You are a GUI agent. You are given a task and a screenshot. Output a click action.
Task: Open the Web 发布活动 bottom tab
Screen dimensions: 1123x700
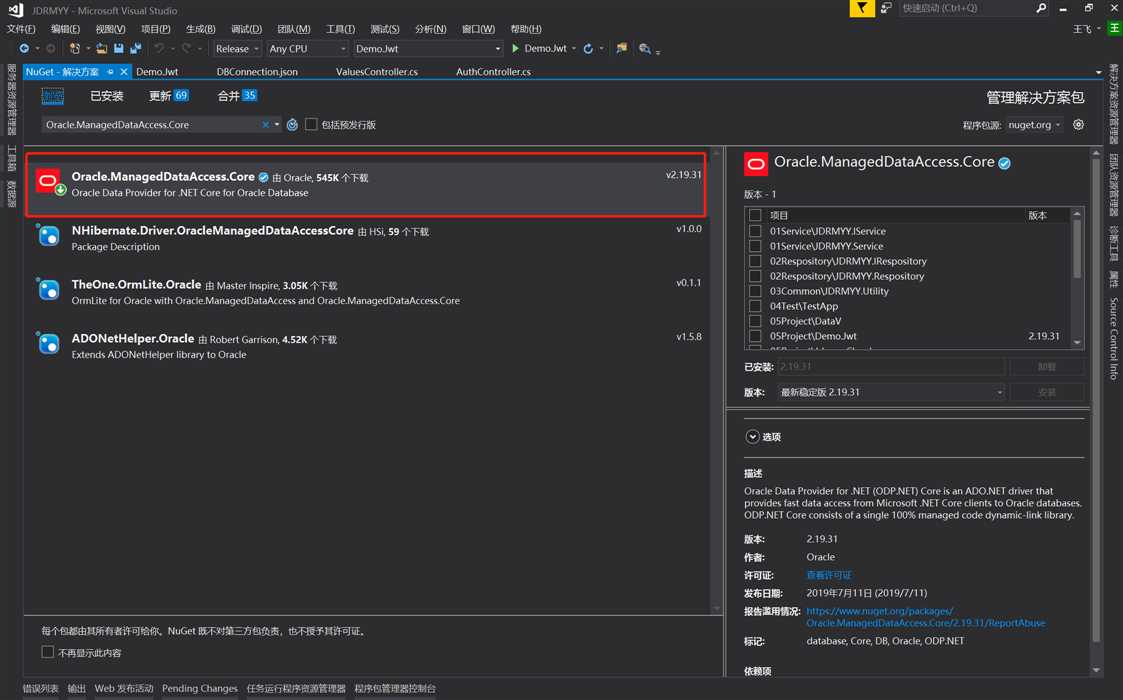(124, 688)
